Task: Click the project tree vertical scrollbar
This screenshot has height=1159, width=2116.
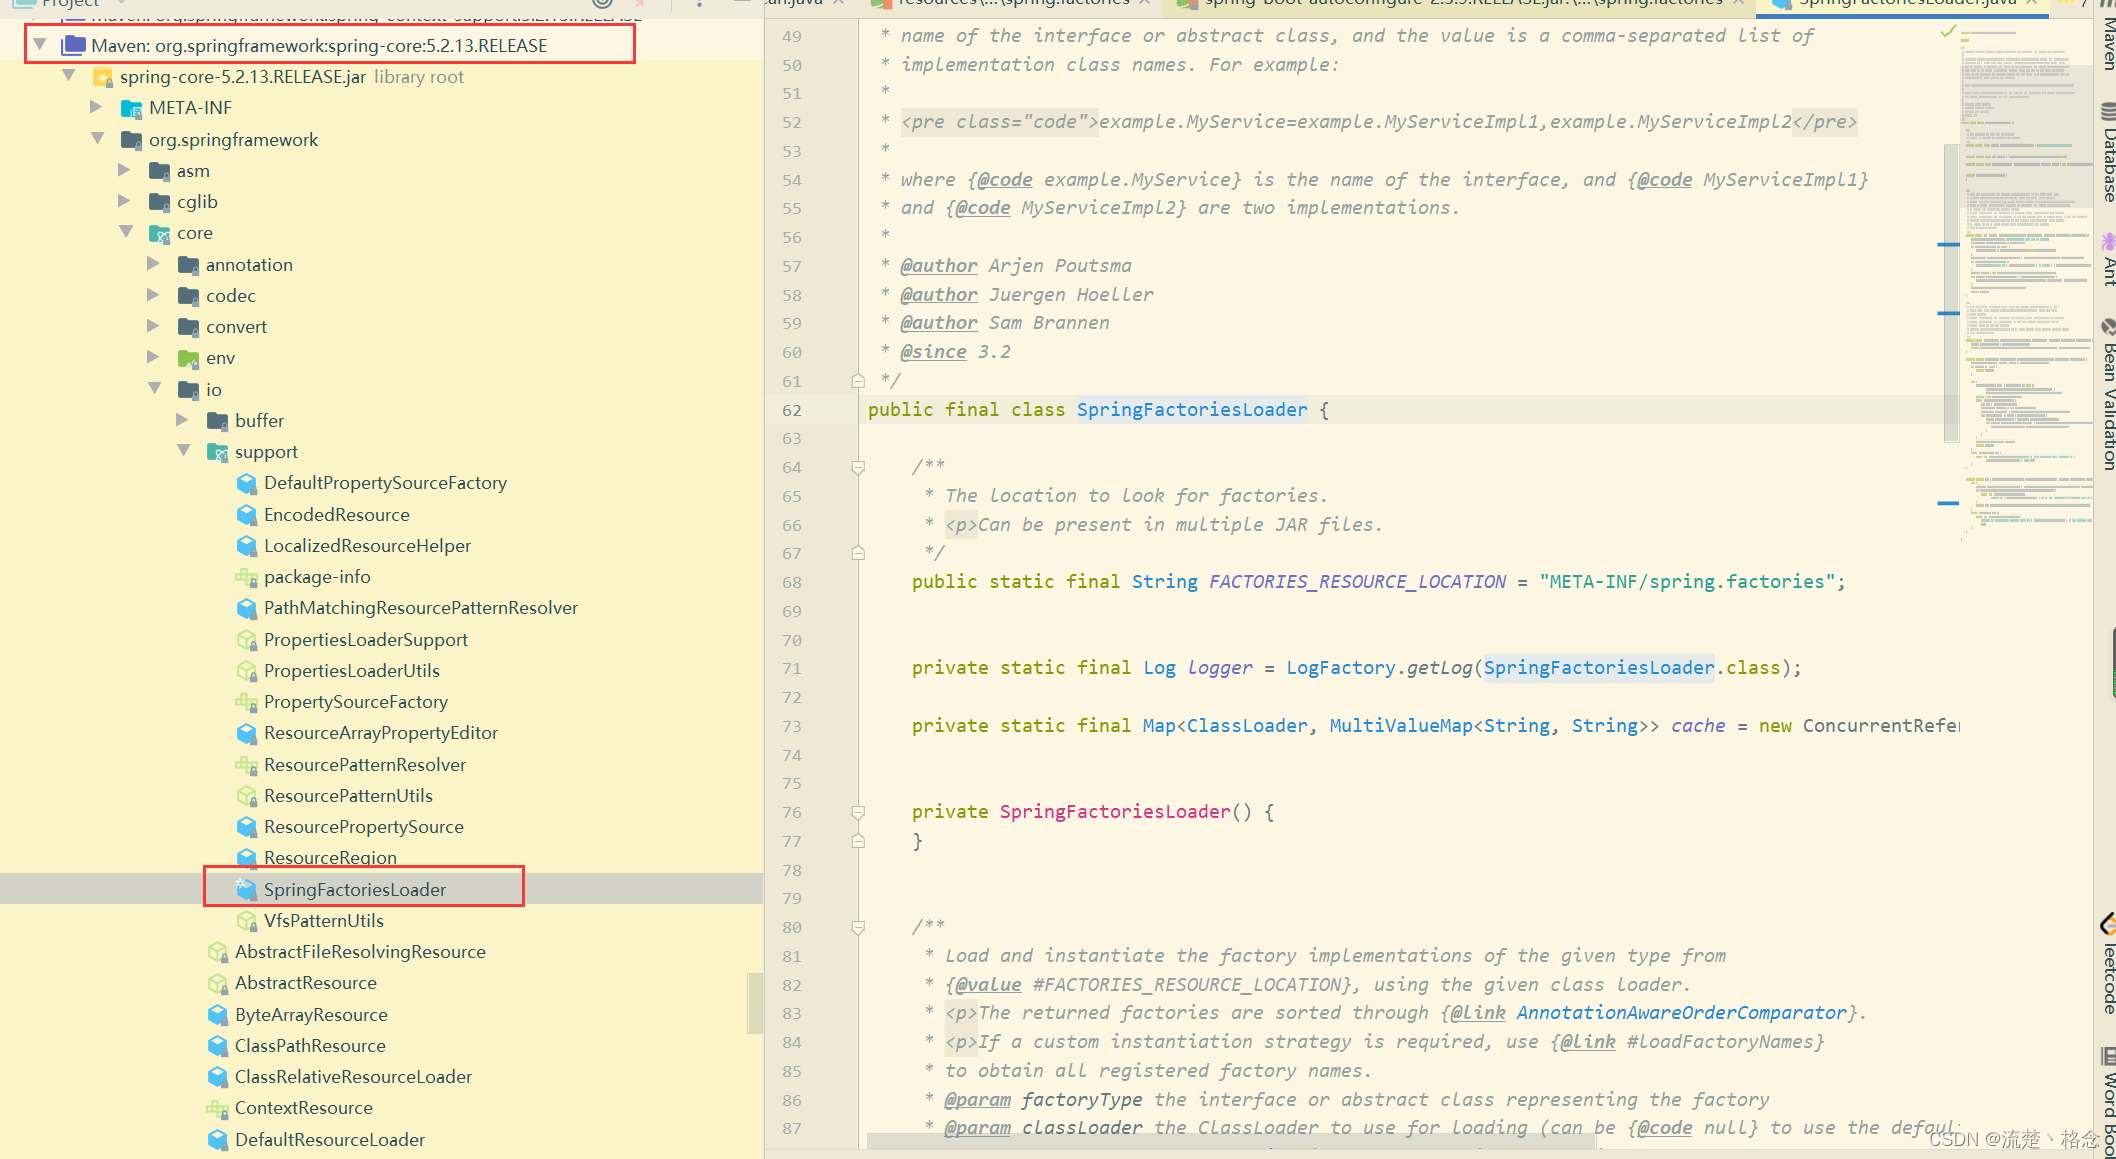Action: (755, 1002)
